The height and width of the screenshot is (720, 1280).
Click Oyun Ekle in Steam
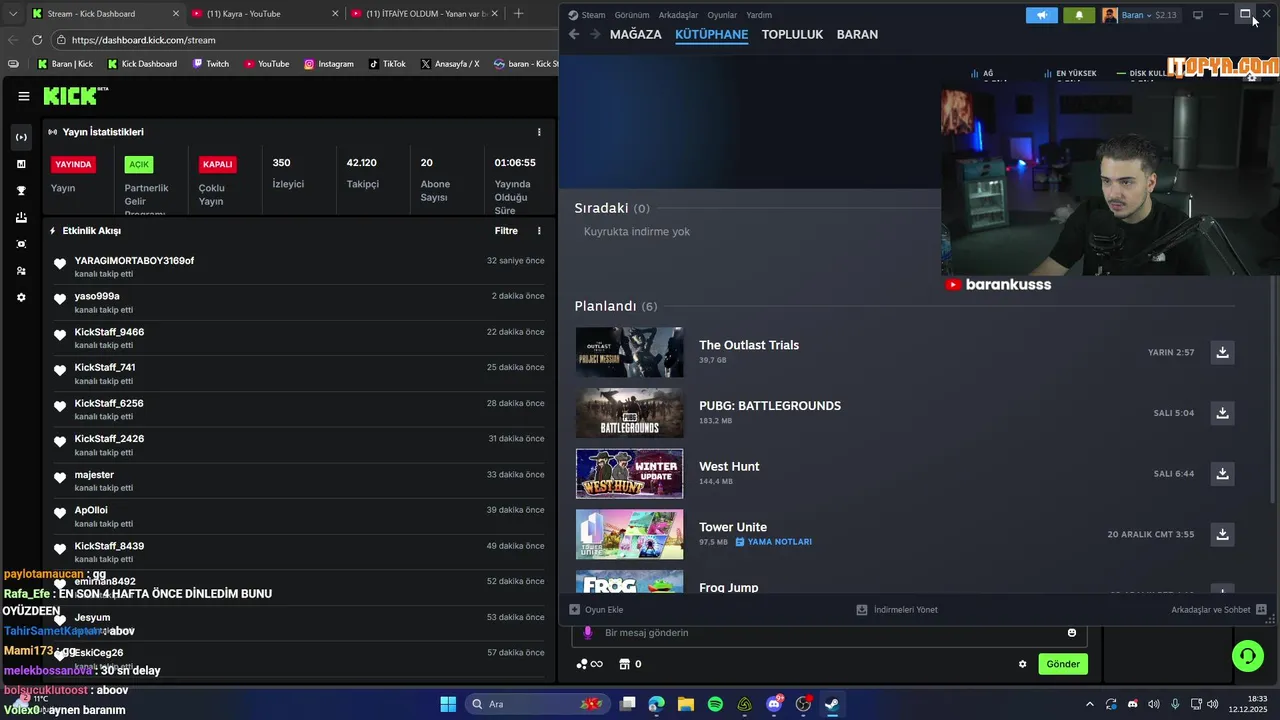coord(597,610)
